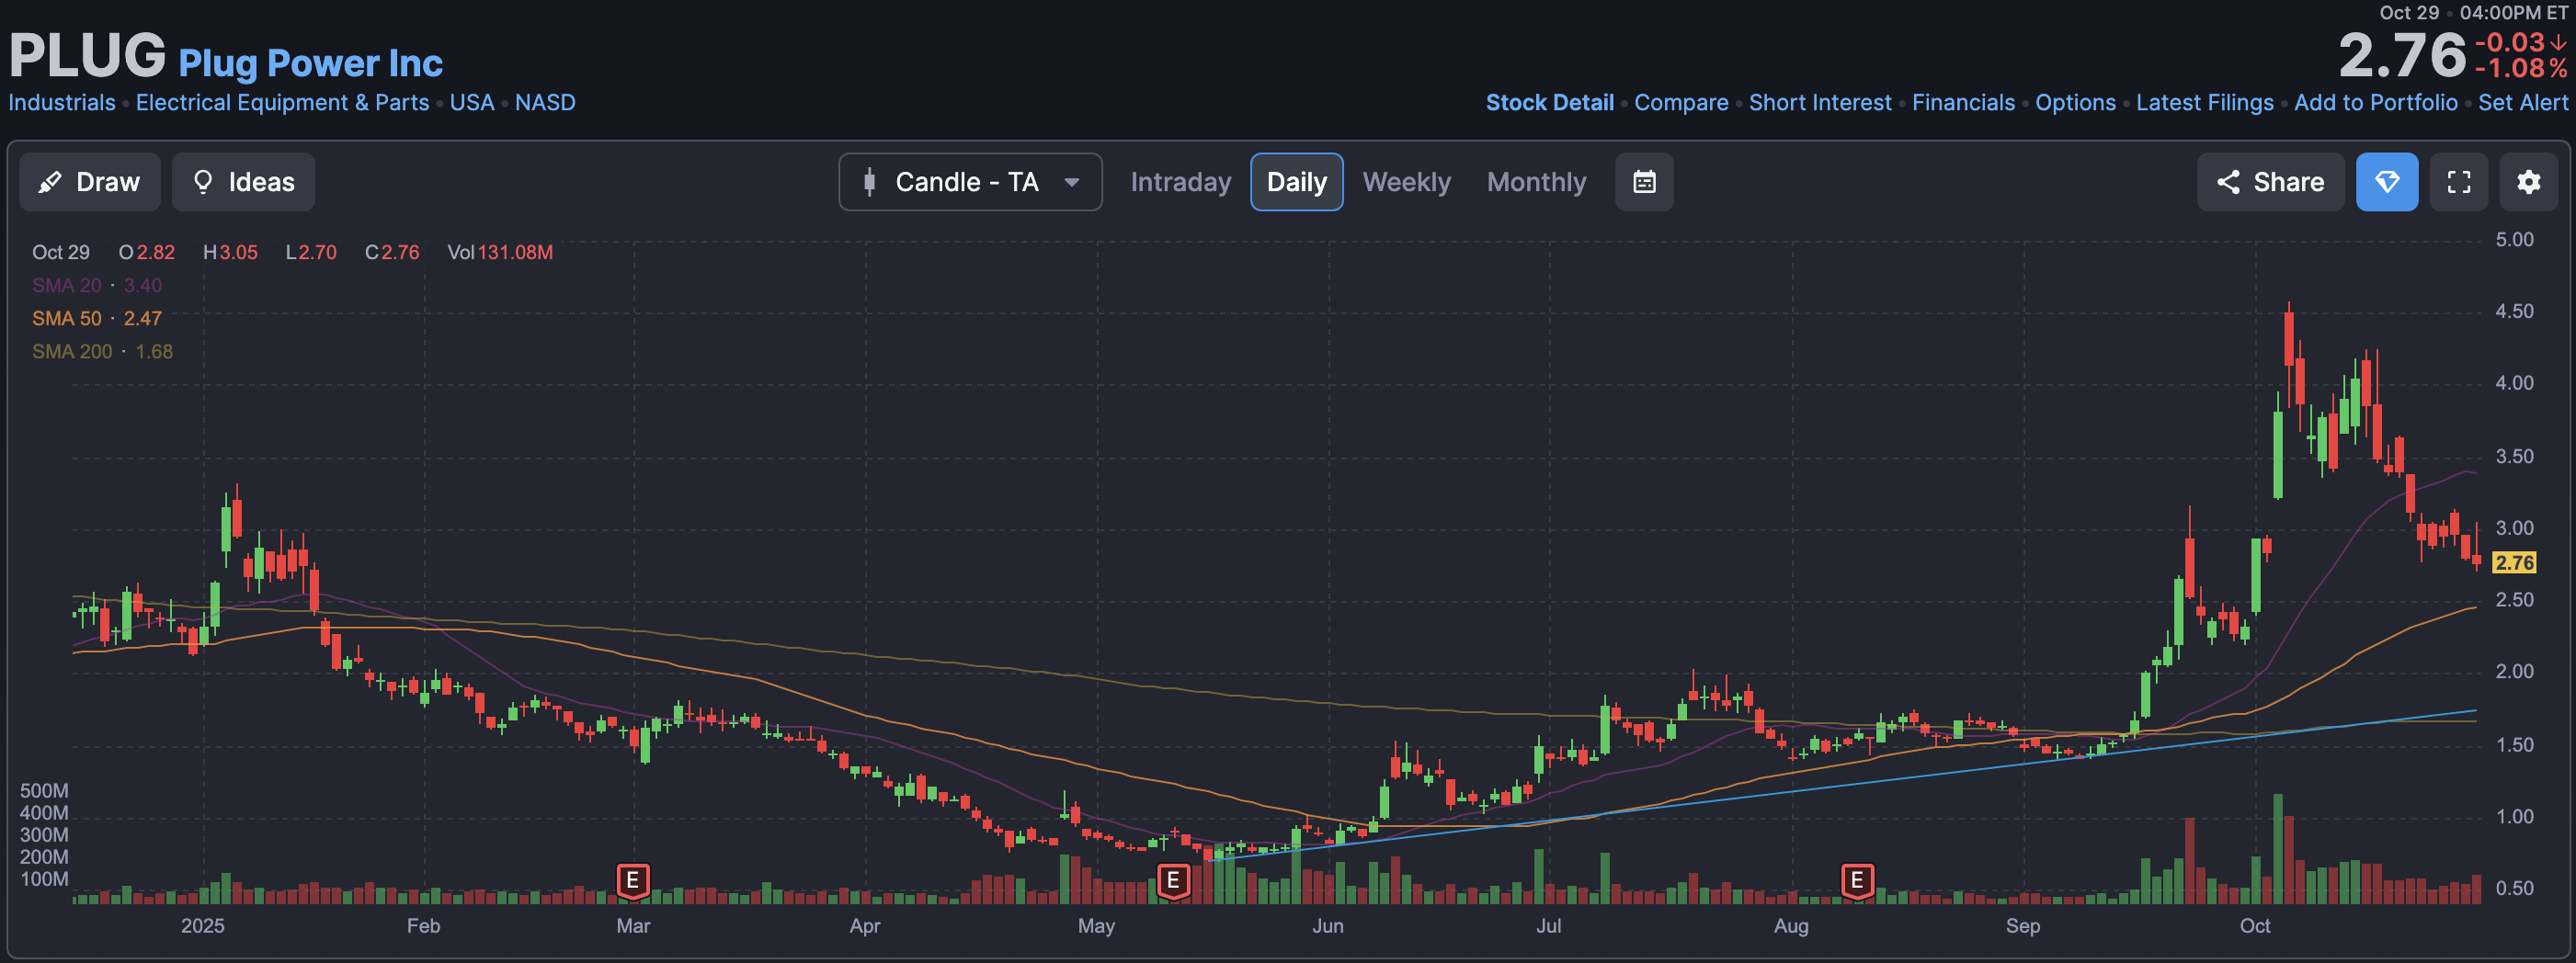Open the USA country link

click(x=472, y=102)
